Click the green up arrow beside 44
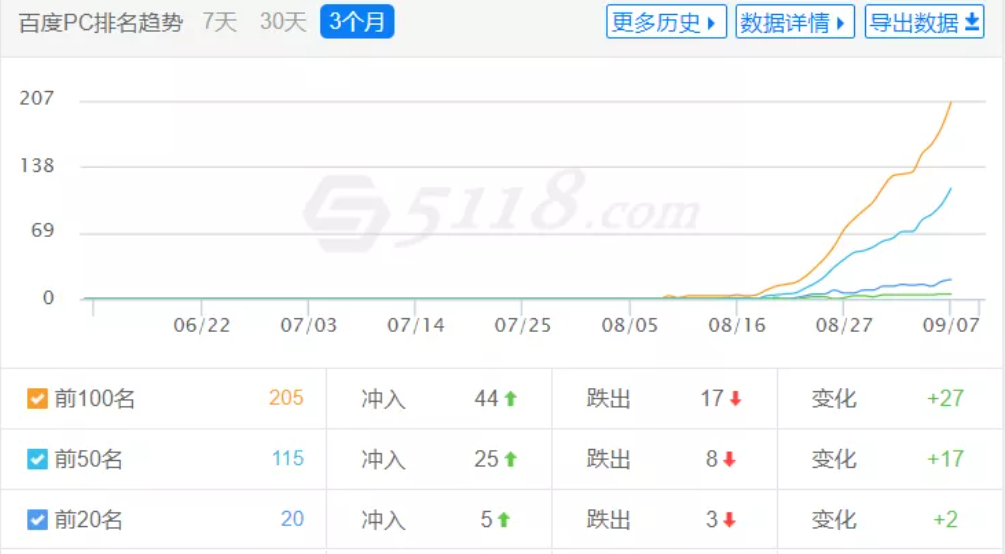Viewport: 1005px width, 554px height. click(x=510, y=399)
